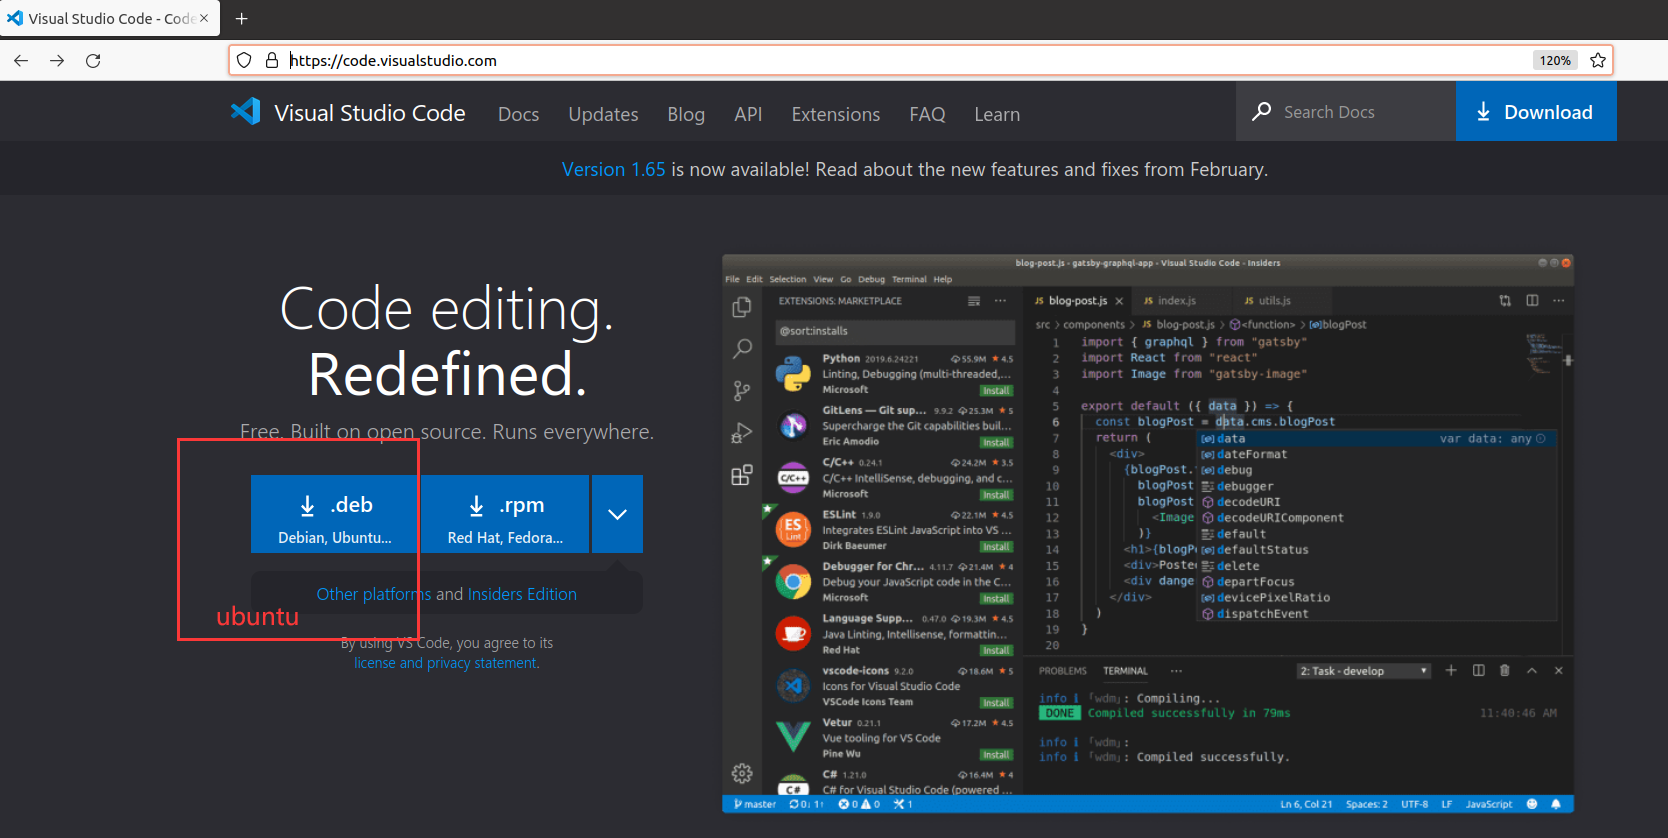Click the Source Control icon in screenshot sidebar
Screen dimensions: 1668x838
tap(742, 390)
